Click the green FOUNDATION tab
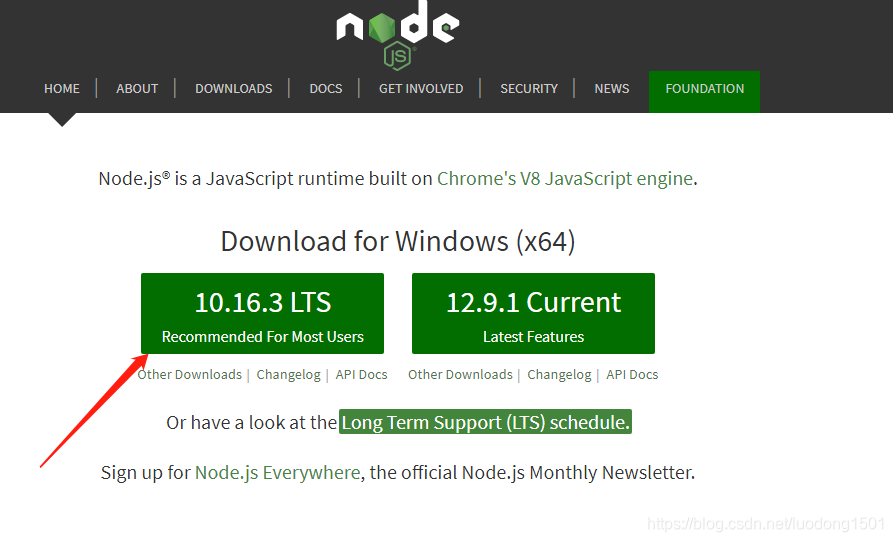893x542 pixels. tap(704, 92)
